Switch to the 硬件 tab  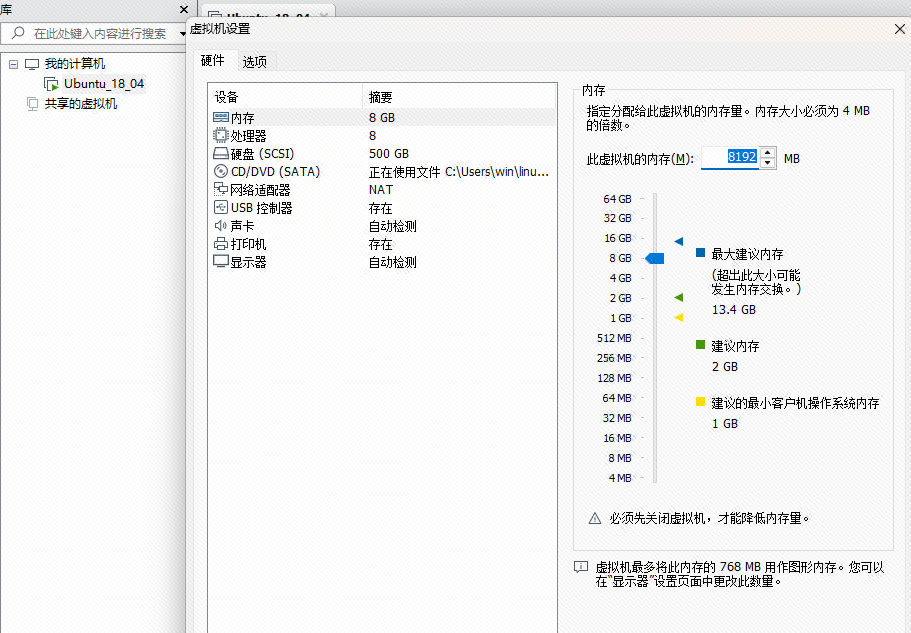coord(212,60)
